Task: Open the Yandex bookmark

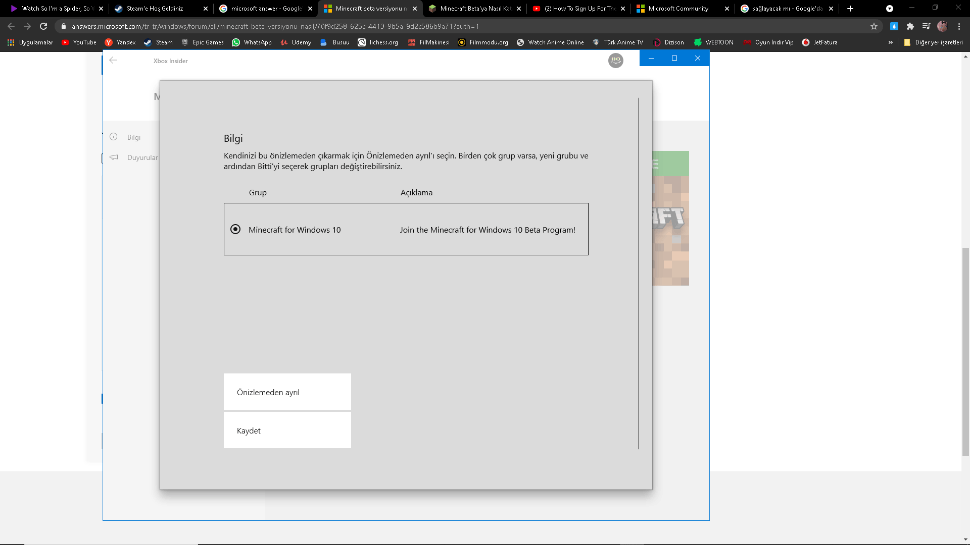Action: coord(120,43)
